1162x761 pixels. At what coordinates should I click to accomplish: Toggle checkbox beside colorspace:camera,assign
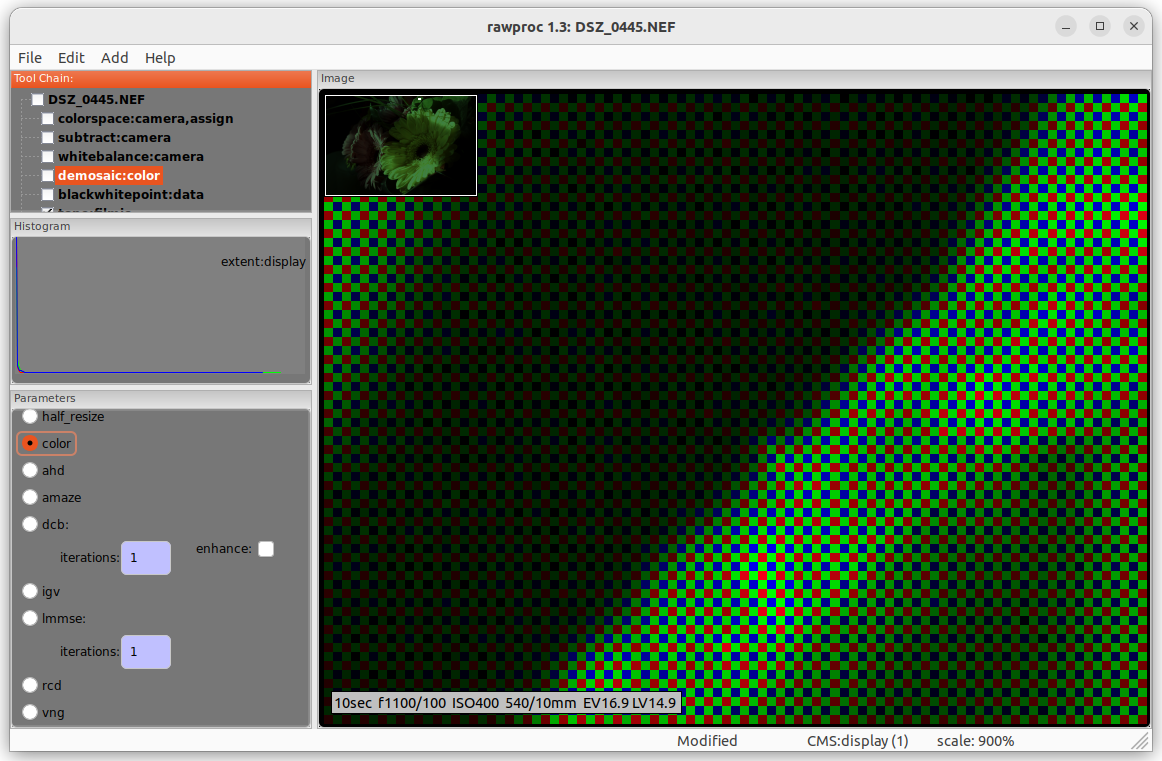click(x=48, y=119)
